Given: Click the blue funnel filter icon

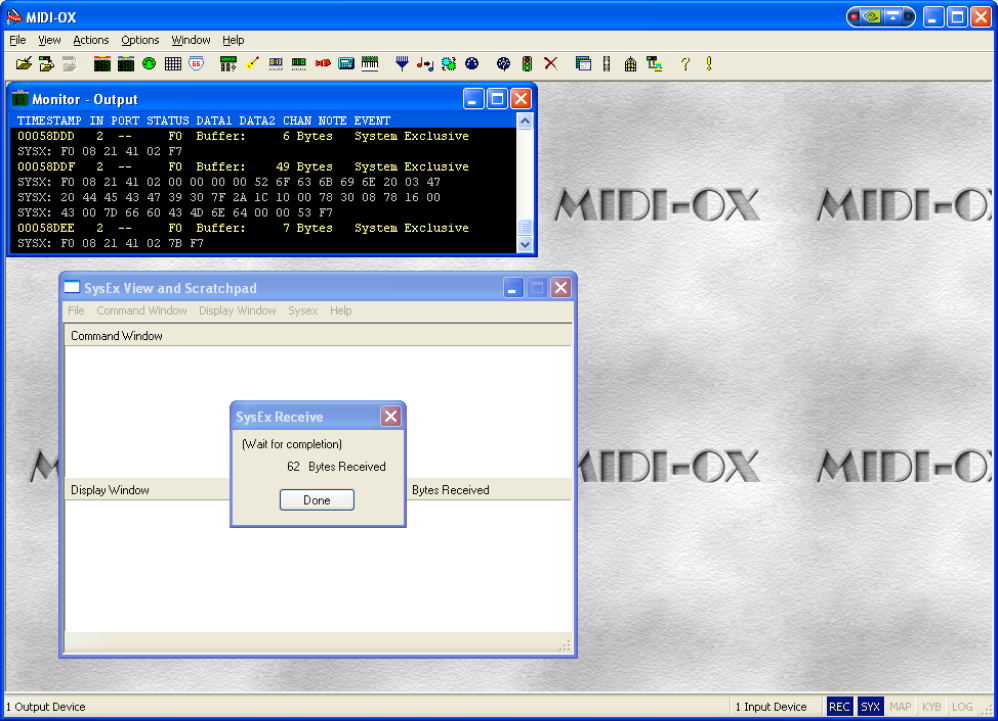Looking at the screenshot, I should tap(402, 64).
